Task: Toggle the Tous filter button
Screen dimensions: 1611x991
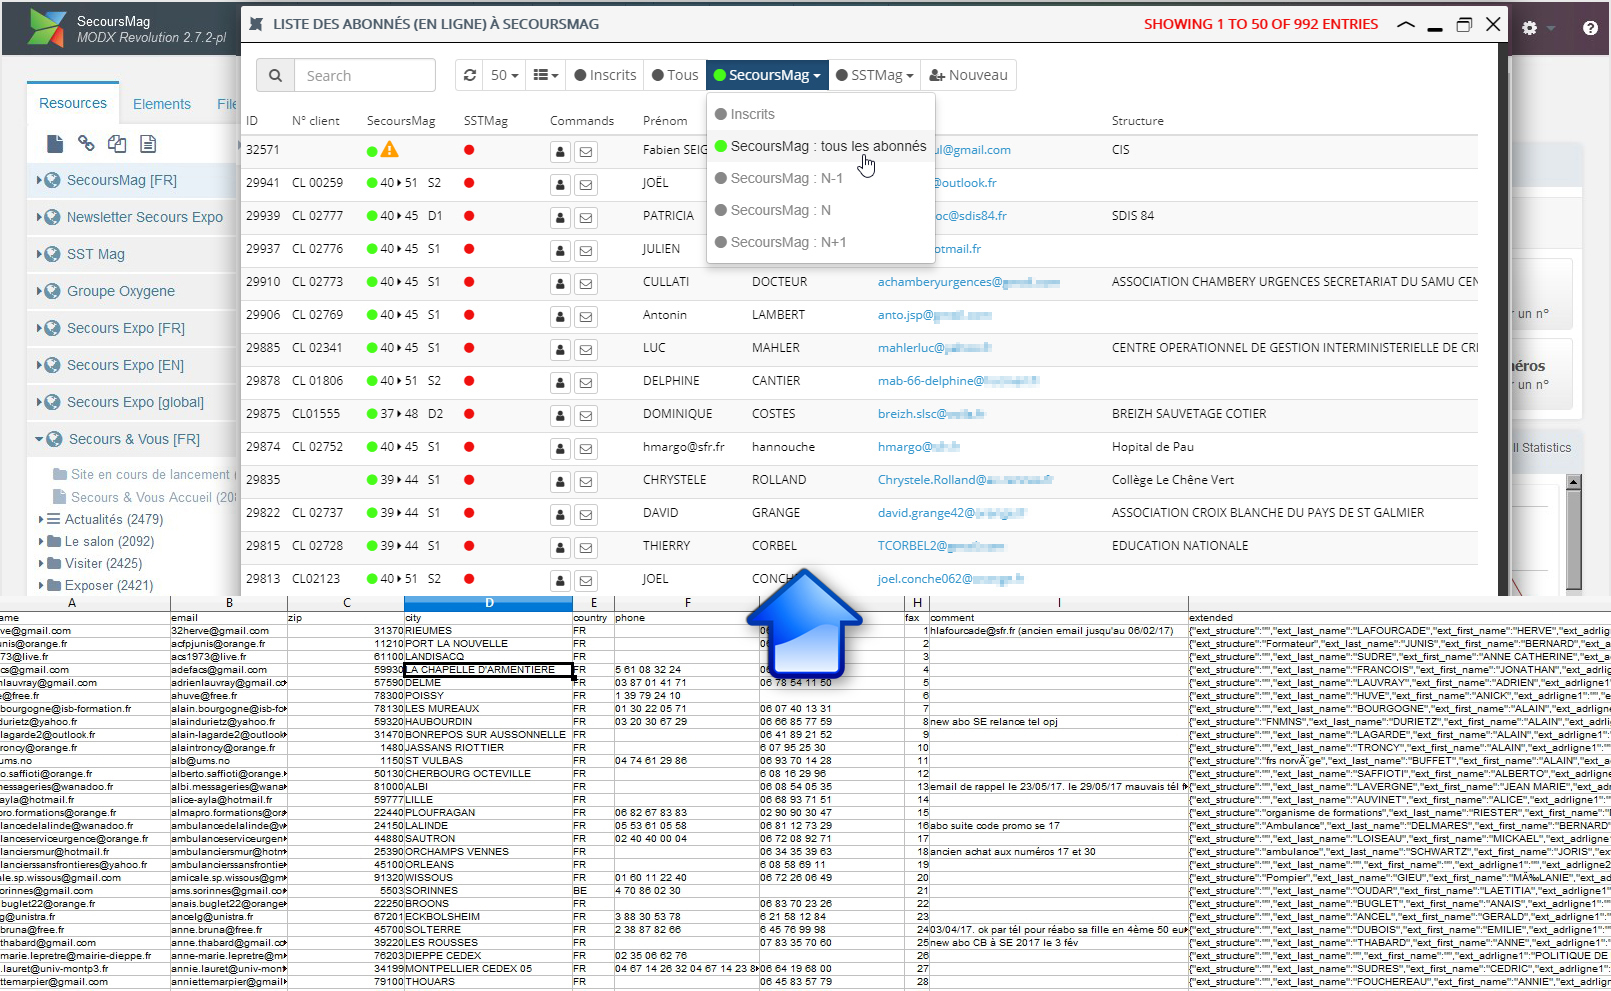Action: (675, 75)
